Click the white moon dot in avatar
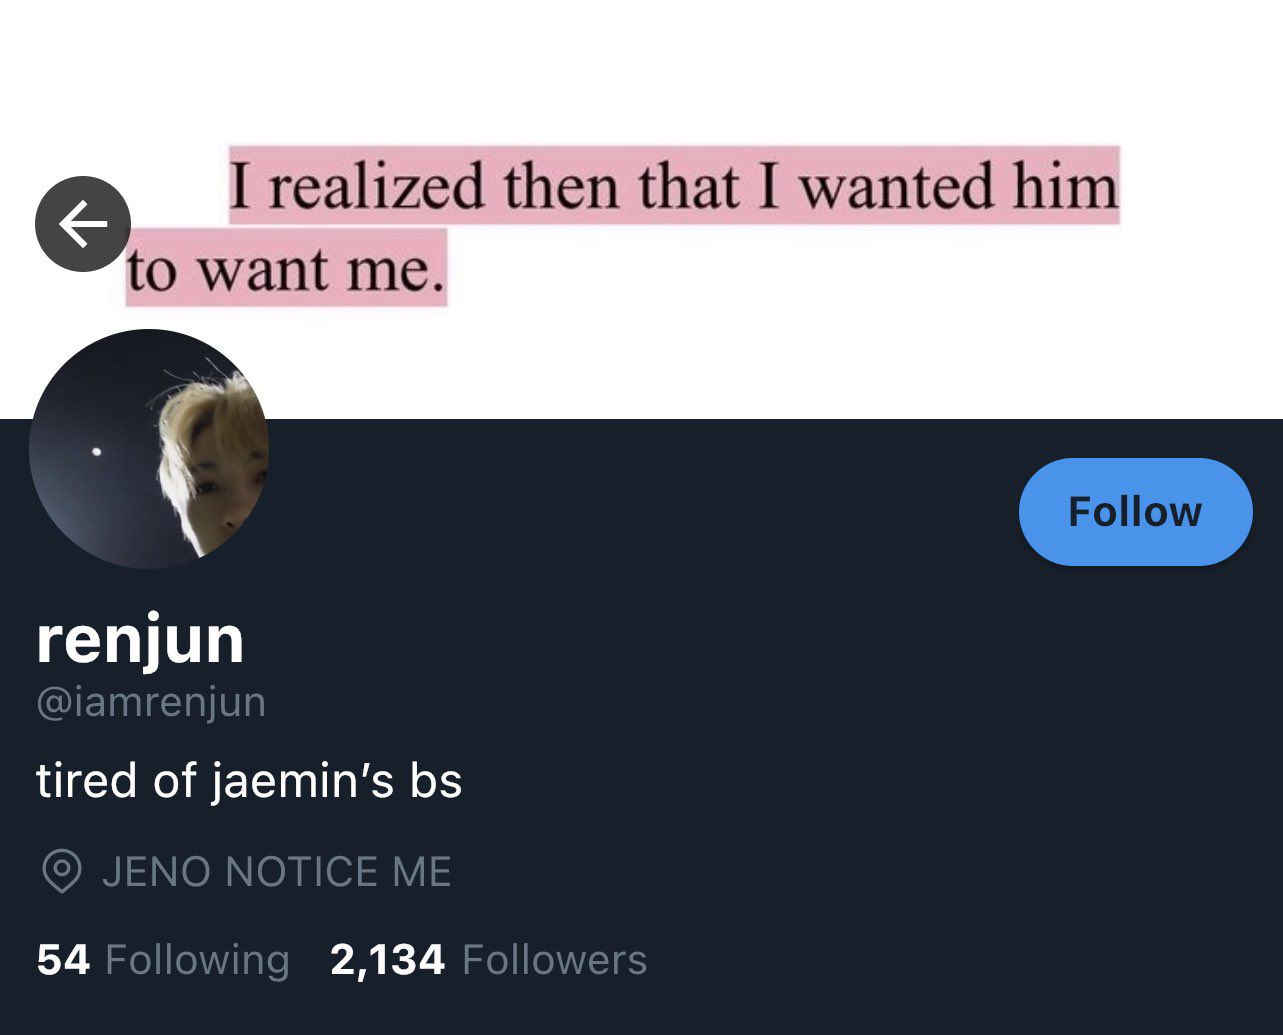 click(96, 452)
